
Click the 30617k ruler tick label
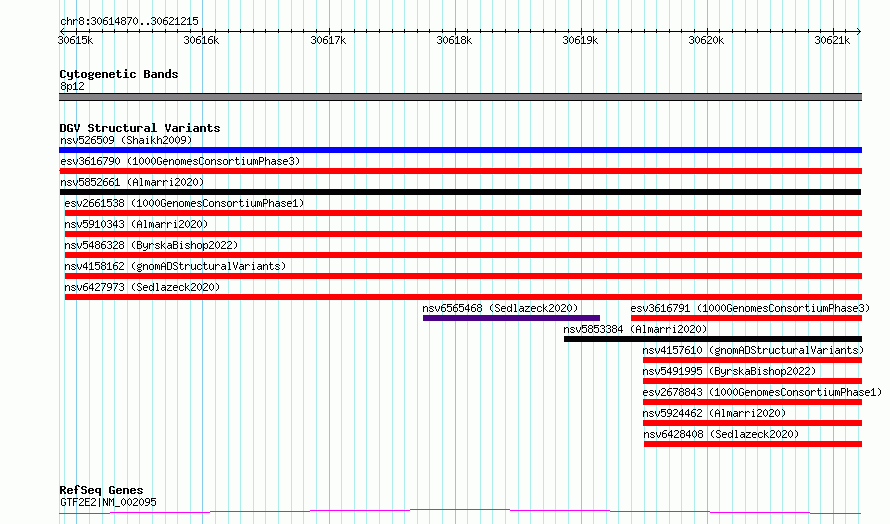pyautogui.click(x=328, y=40)
